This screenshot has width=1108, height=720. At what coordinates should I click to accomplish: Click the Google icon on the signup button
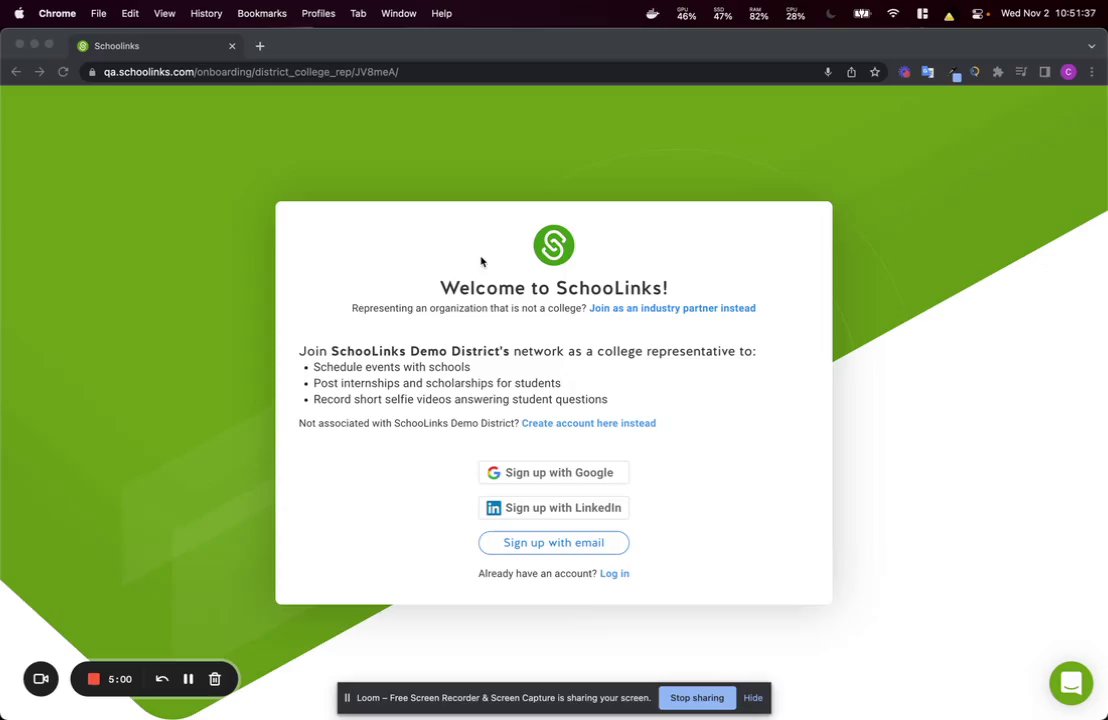click(x=493, y=473)
